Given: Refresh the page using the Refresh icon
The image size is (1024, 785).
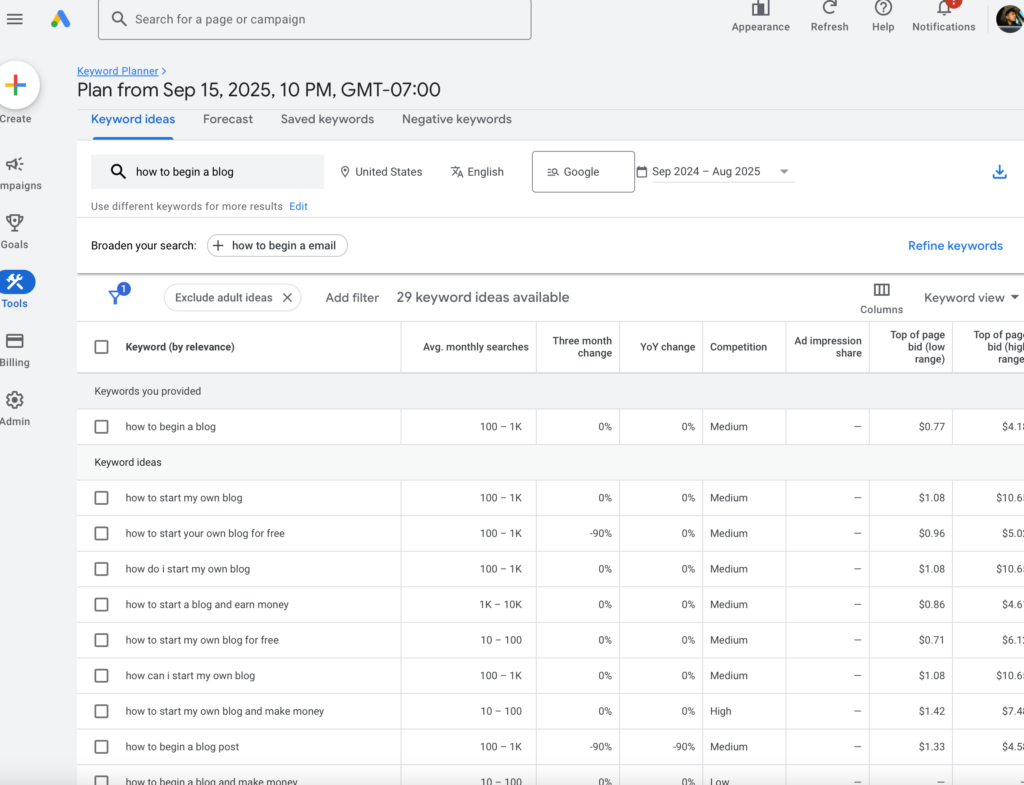Looking at the screenshot, I should pos(829,12).
